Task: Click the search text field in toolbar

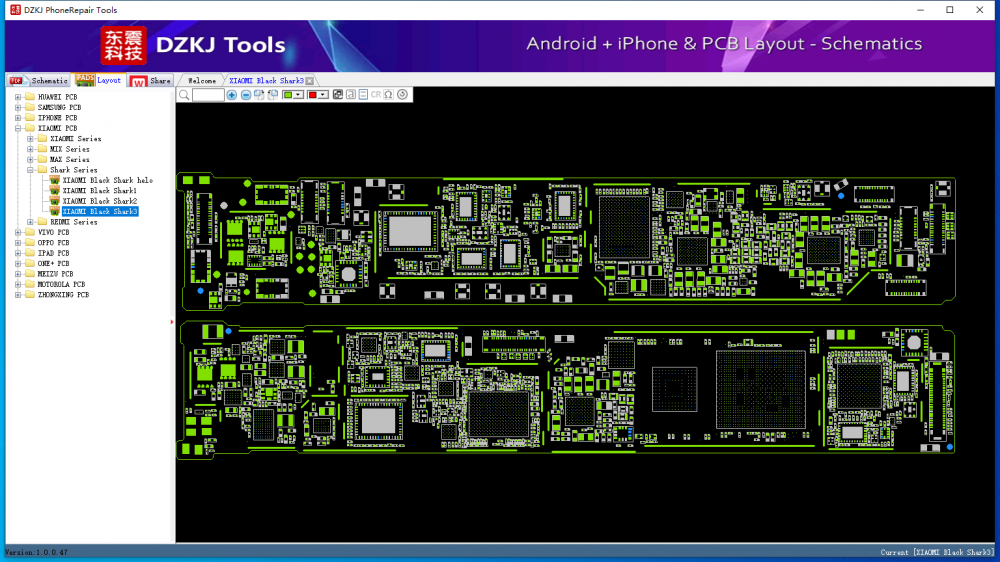Action: 208,95
